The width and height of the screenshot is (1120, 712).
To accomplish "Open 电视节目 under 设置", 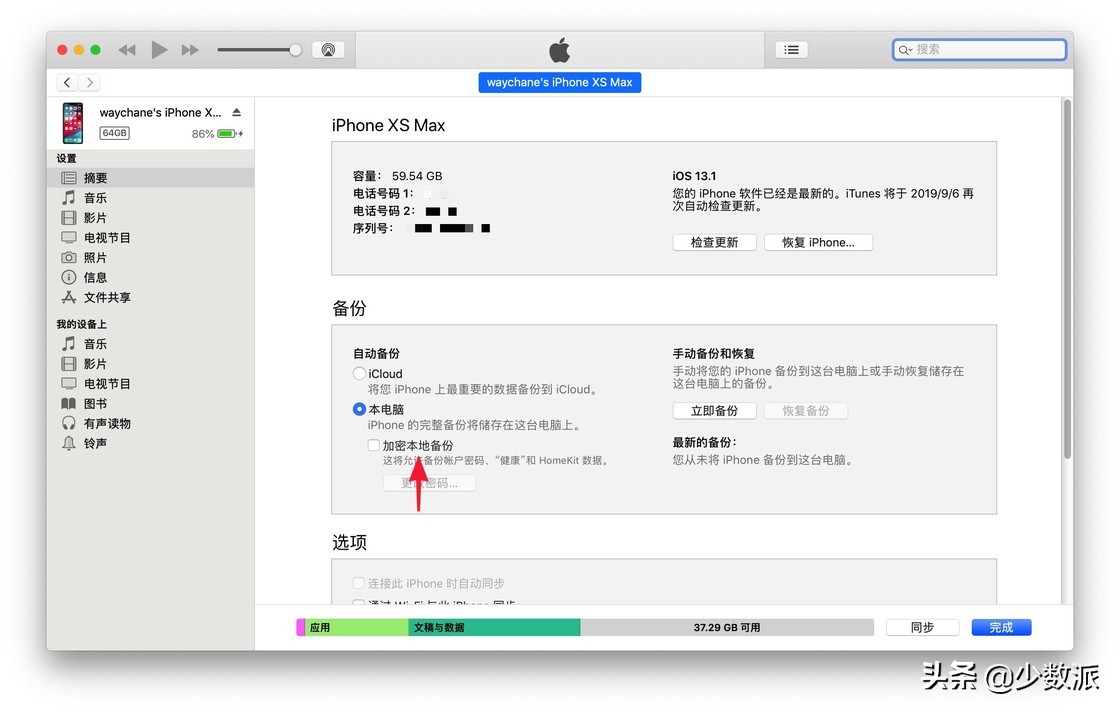I will pyautogui.click(x=105, y=237).
